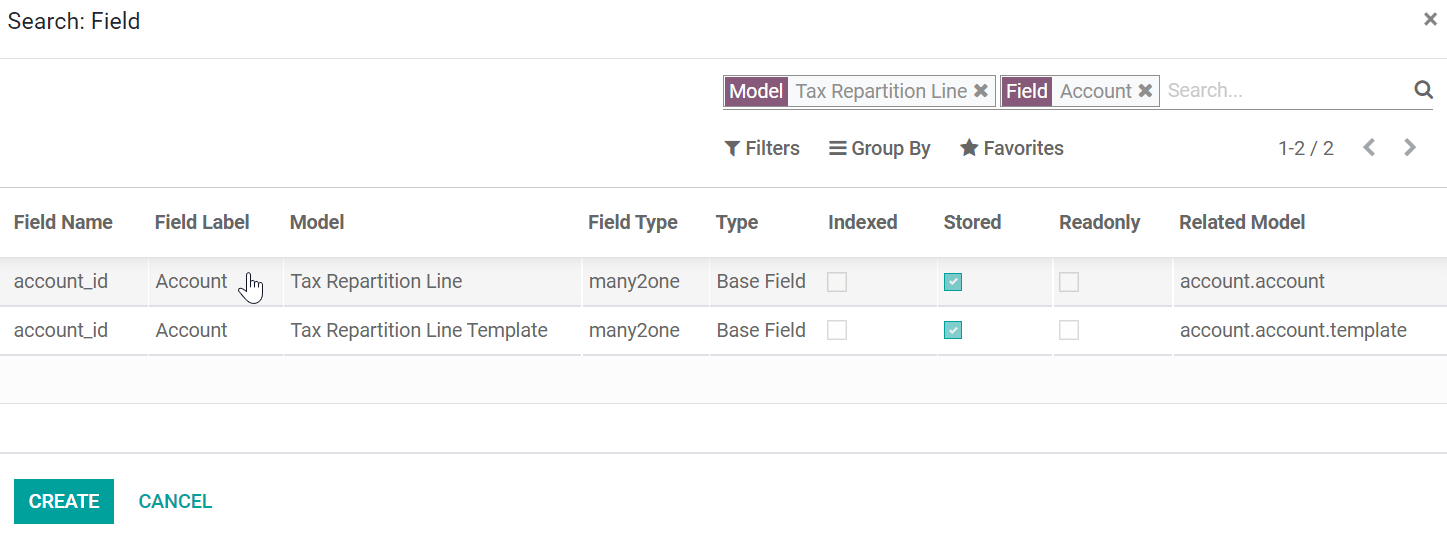Open the Favorites dropdown
The image size is (1447, 535).
(x=1012, y=148)
